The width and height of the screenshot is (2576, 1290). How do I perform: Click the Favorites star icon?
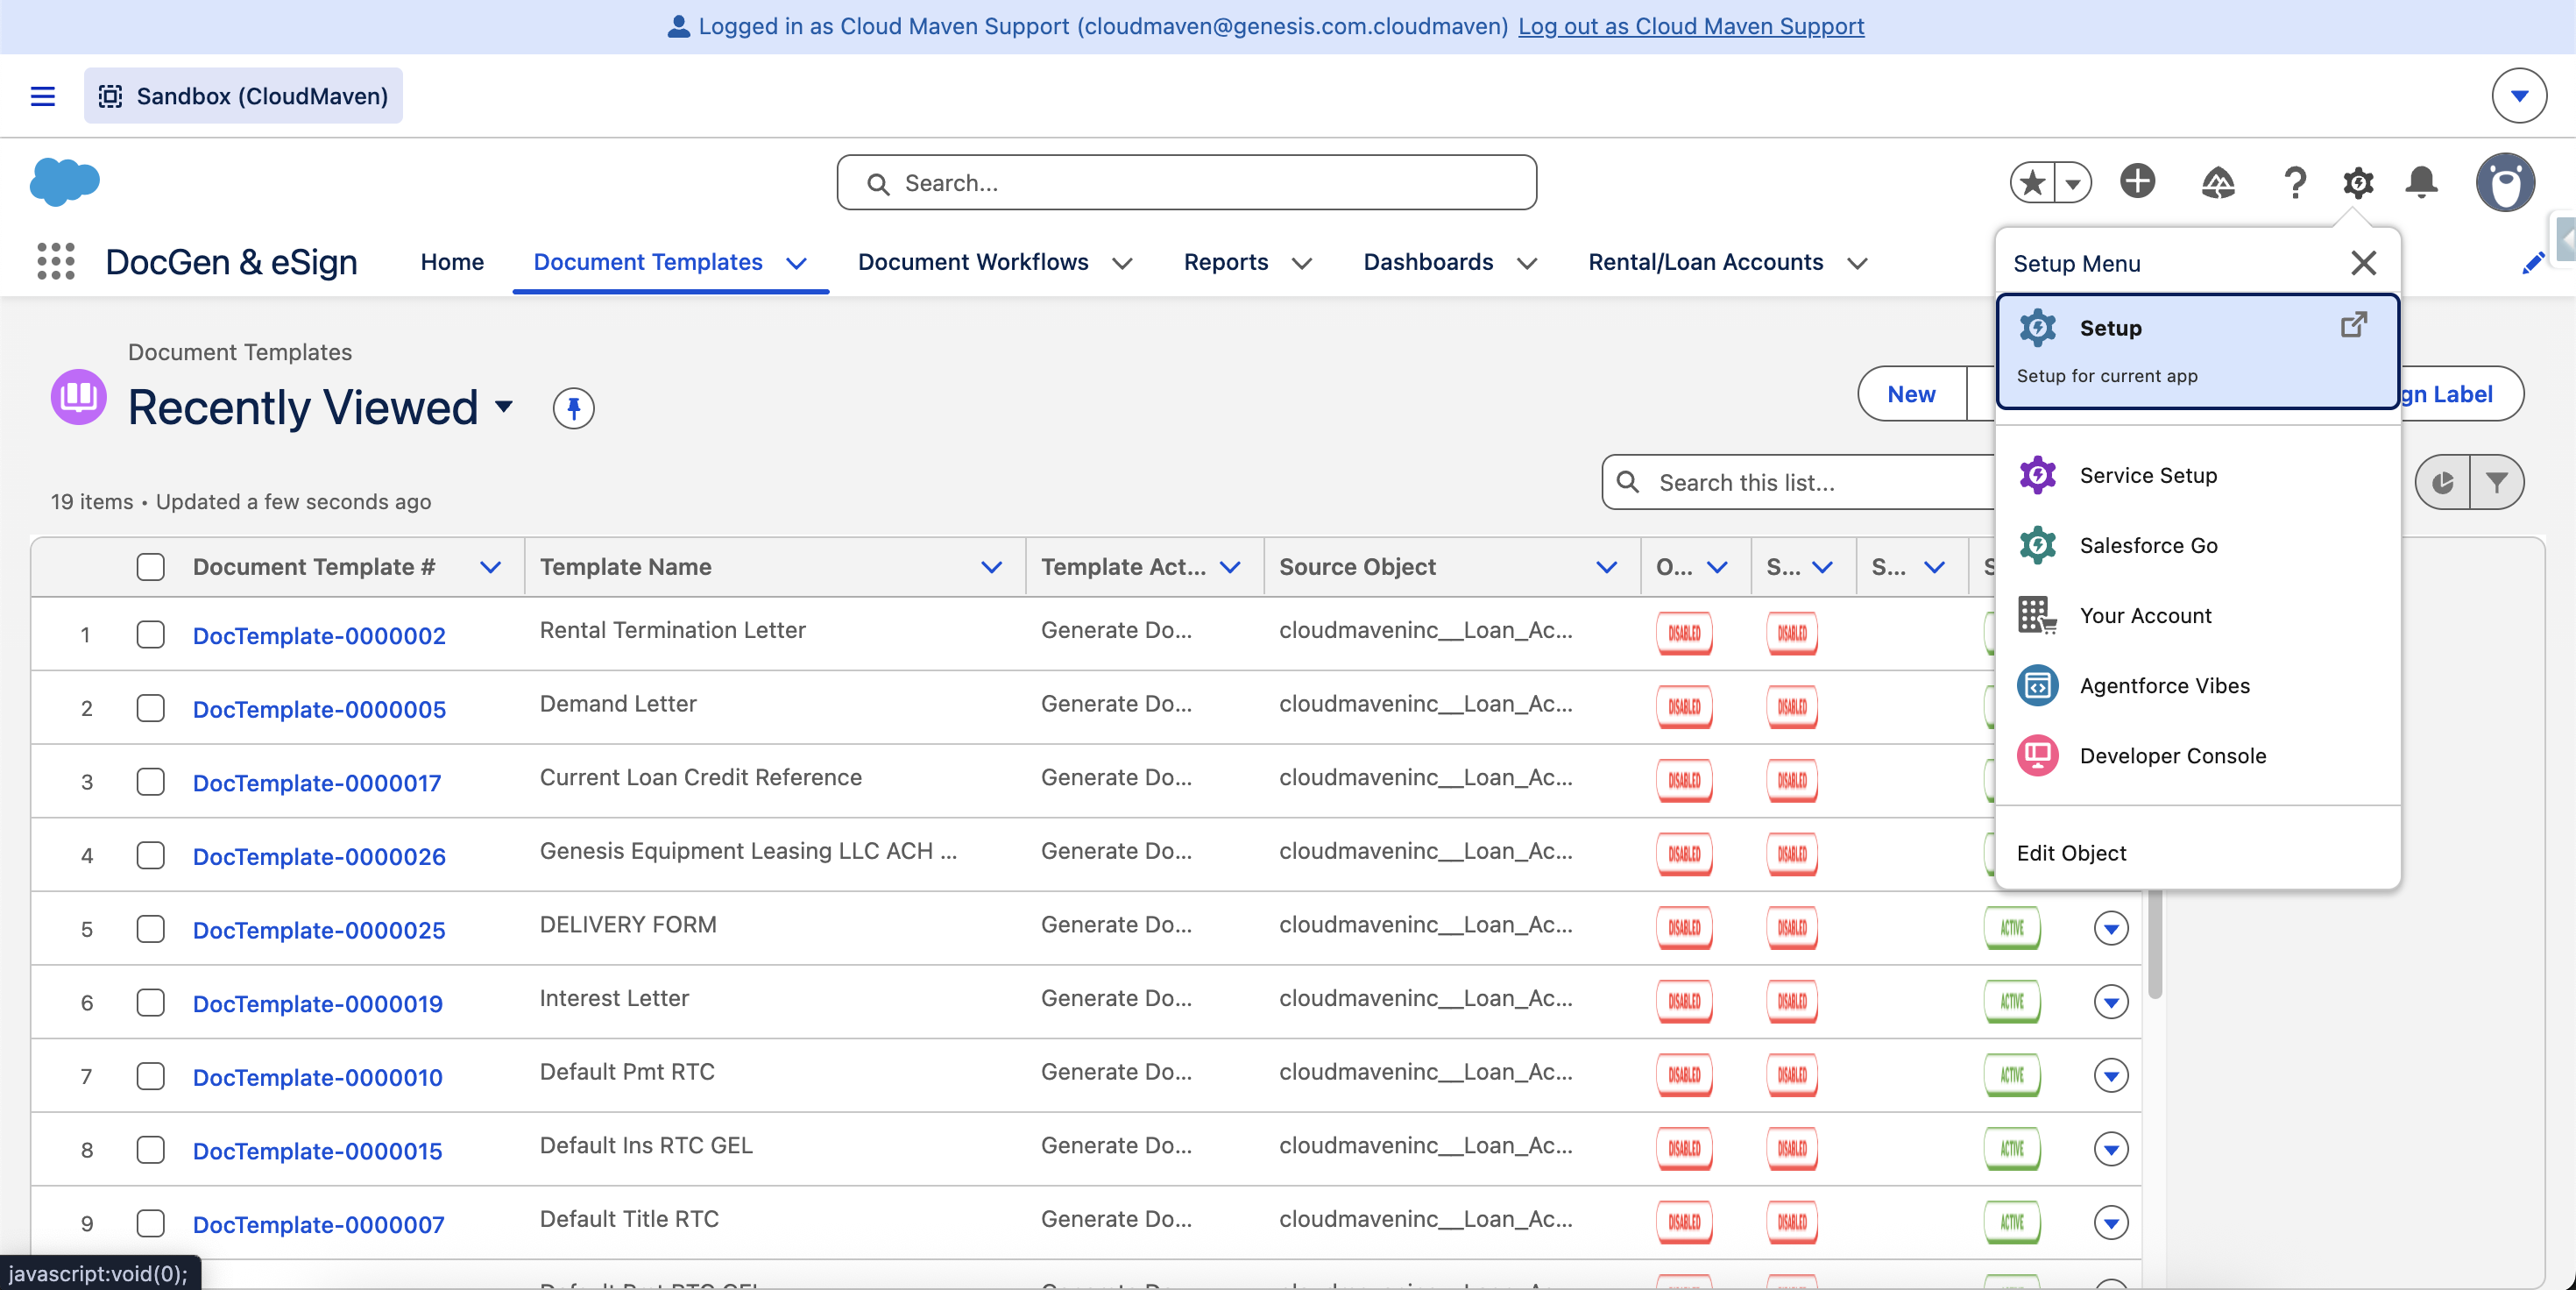click(2032, 182)
